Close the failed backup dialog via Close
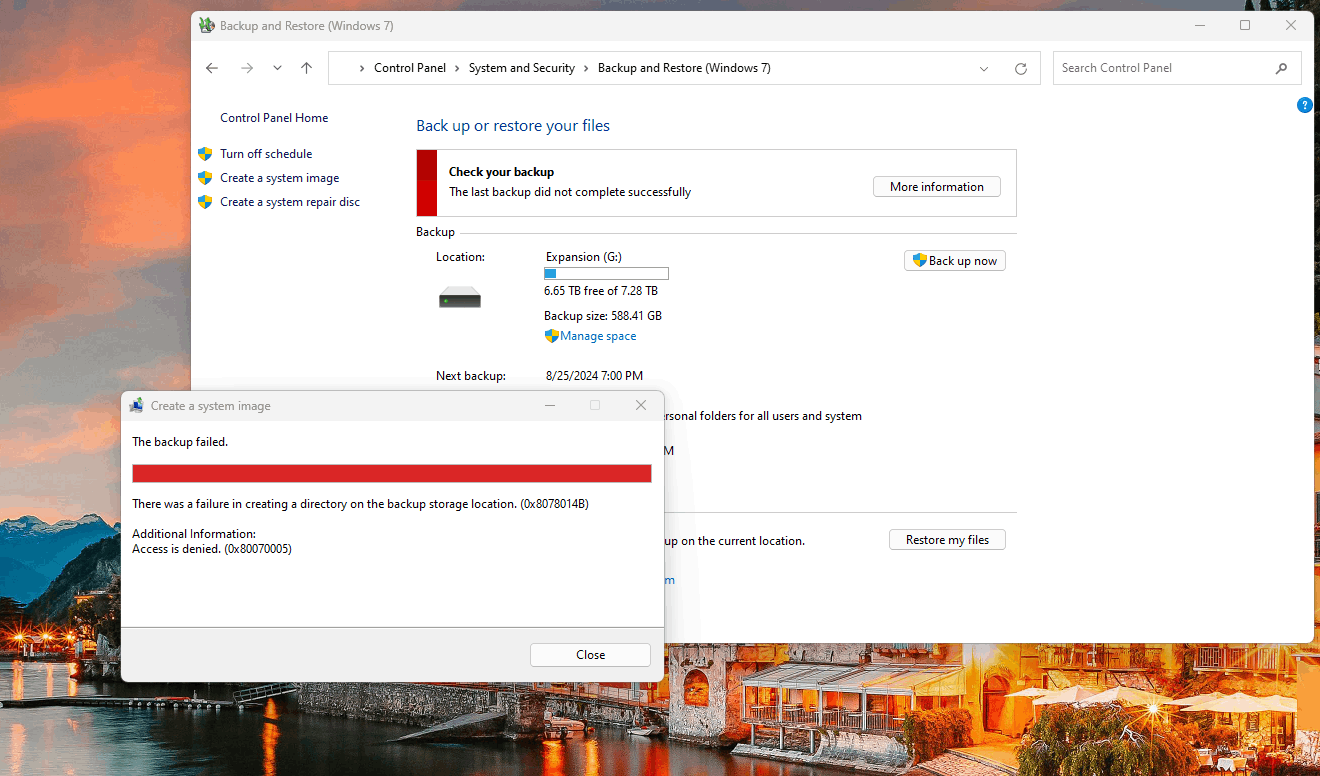The height and width of the screenshot is (776, 1320). click(591, 655)
